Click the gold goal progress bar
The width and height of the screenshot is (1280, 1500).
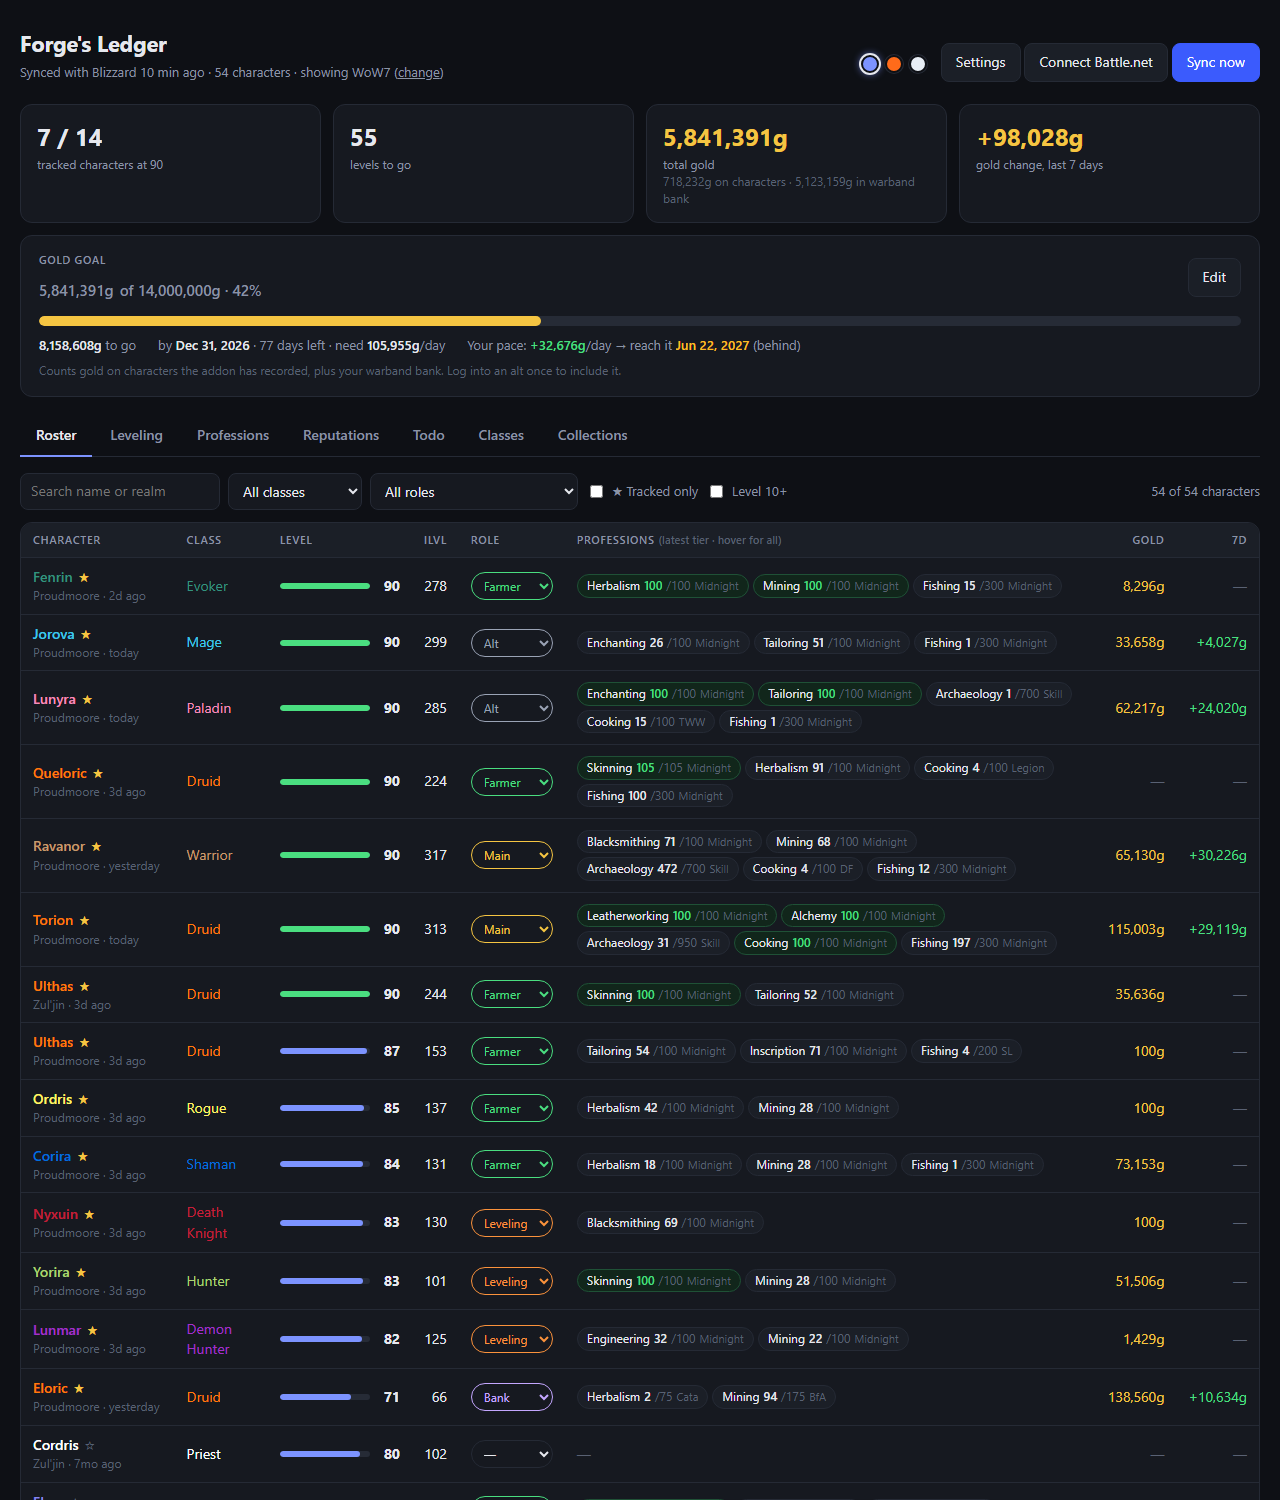coord(640,321)
